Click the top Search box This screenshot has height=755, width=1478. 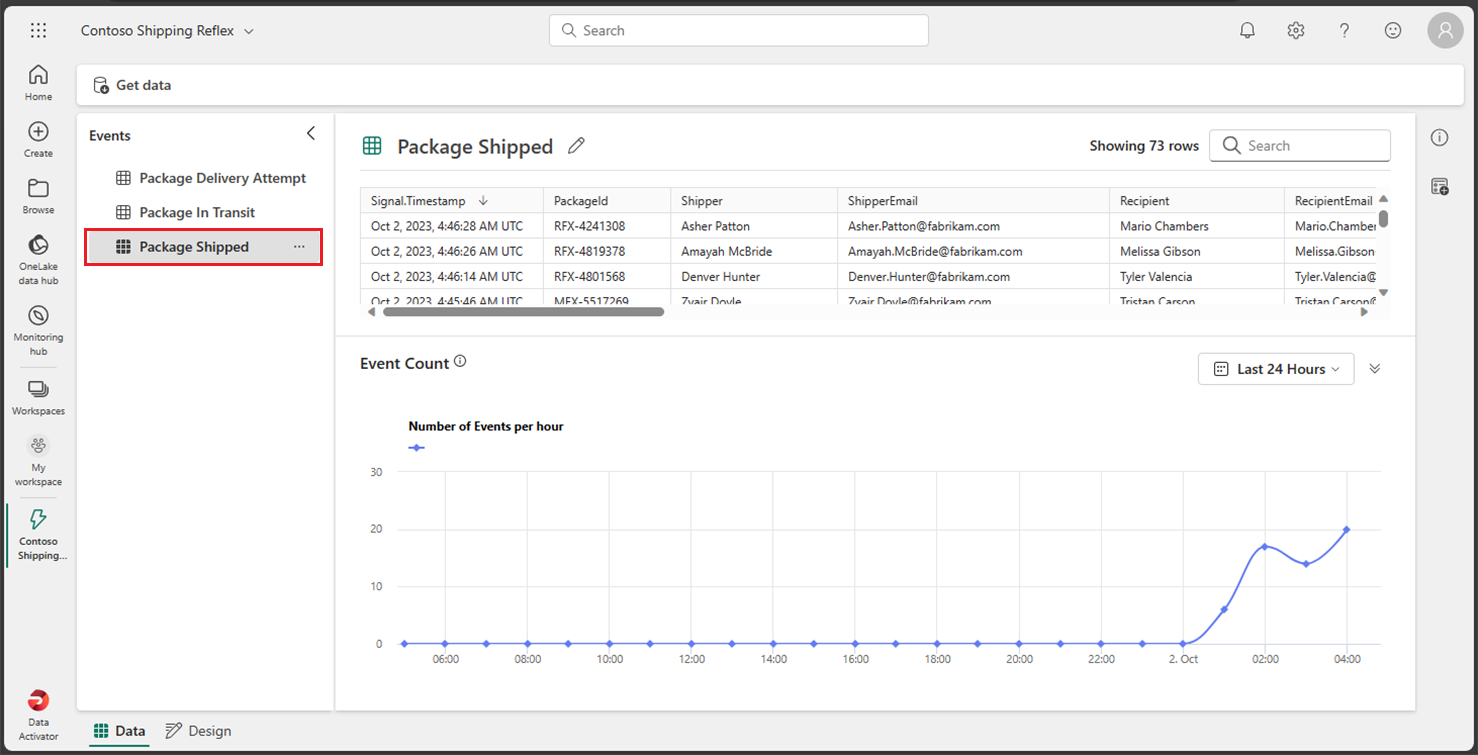pyautogui.click(x=739, y=30)
